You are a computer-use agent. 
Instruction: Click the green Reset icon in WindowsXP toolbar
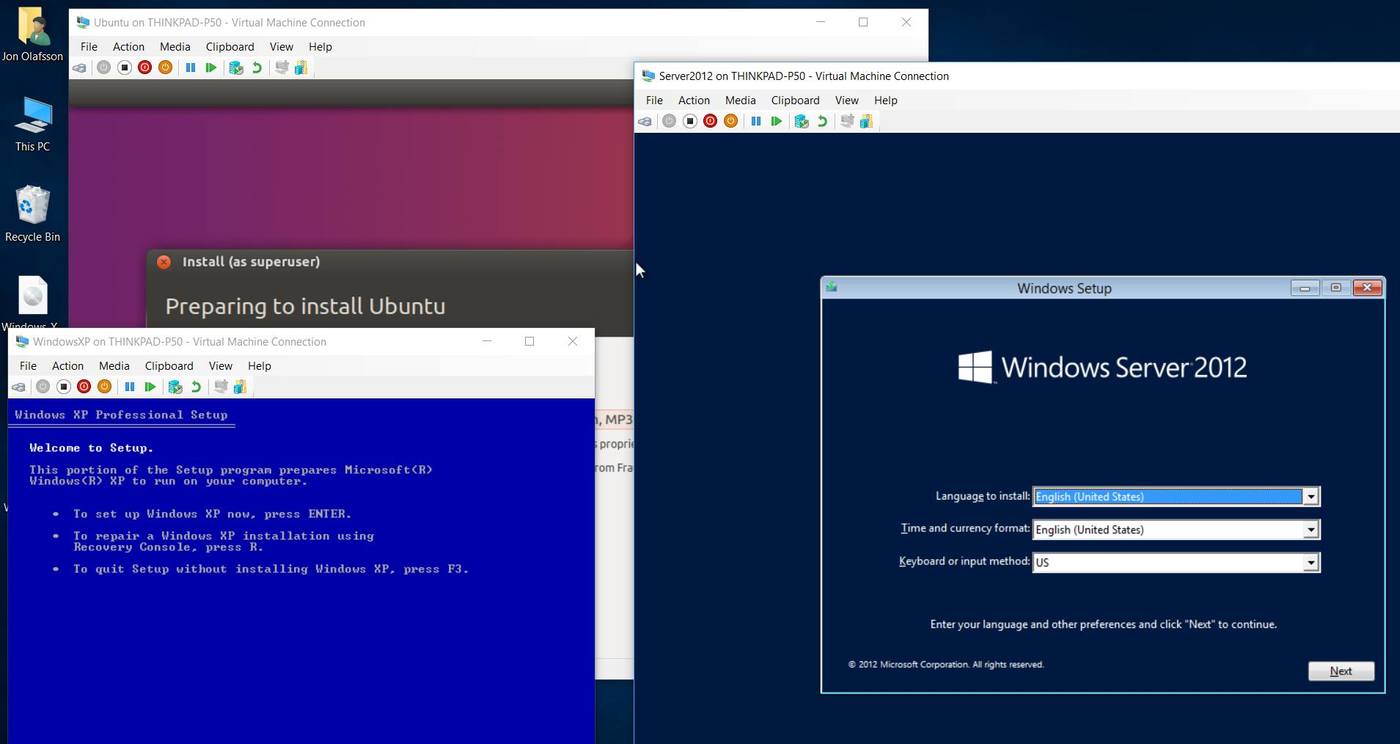[x=150, y=387]
